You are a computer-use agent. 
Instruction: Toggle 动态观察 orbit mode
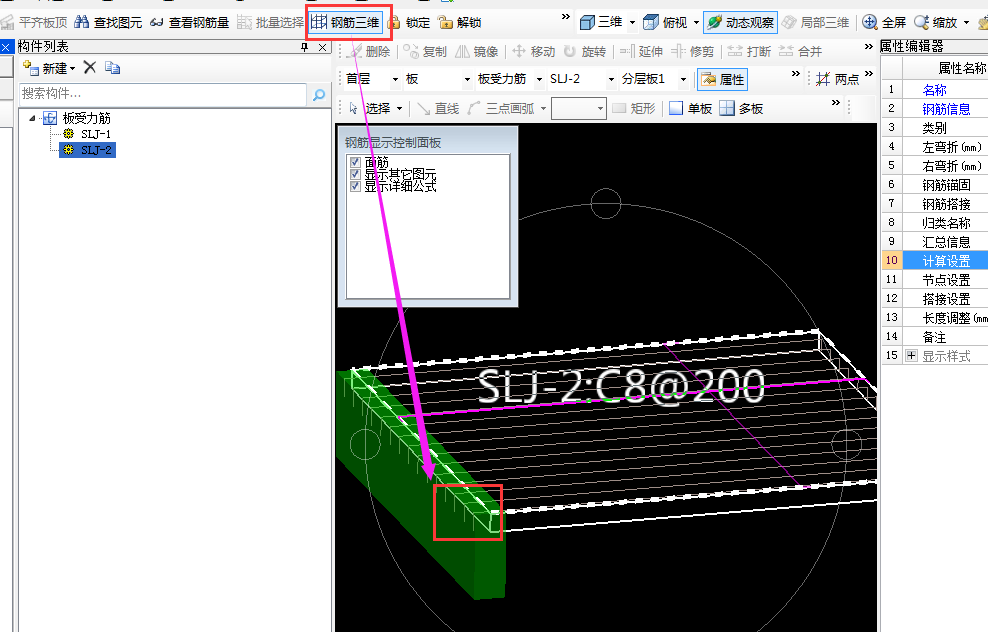tap(740, 23)
